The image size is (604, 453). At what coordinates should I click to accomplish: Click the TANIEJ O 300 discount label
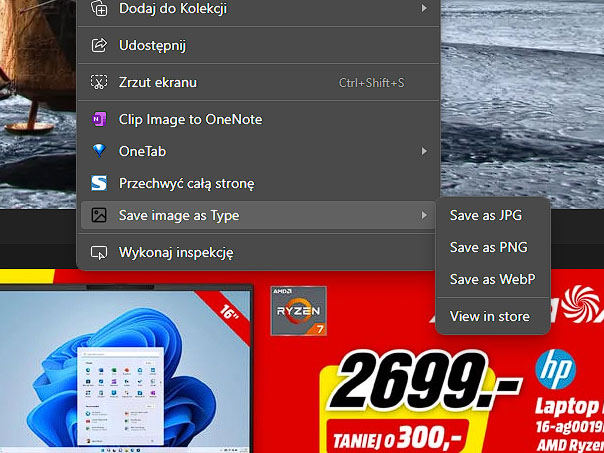point(397,438)
